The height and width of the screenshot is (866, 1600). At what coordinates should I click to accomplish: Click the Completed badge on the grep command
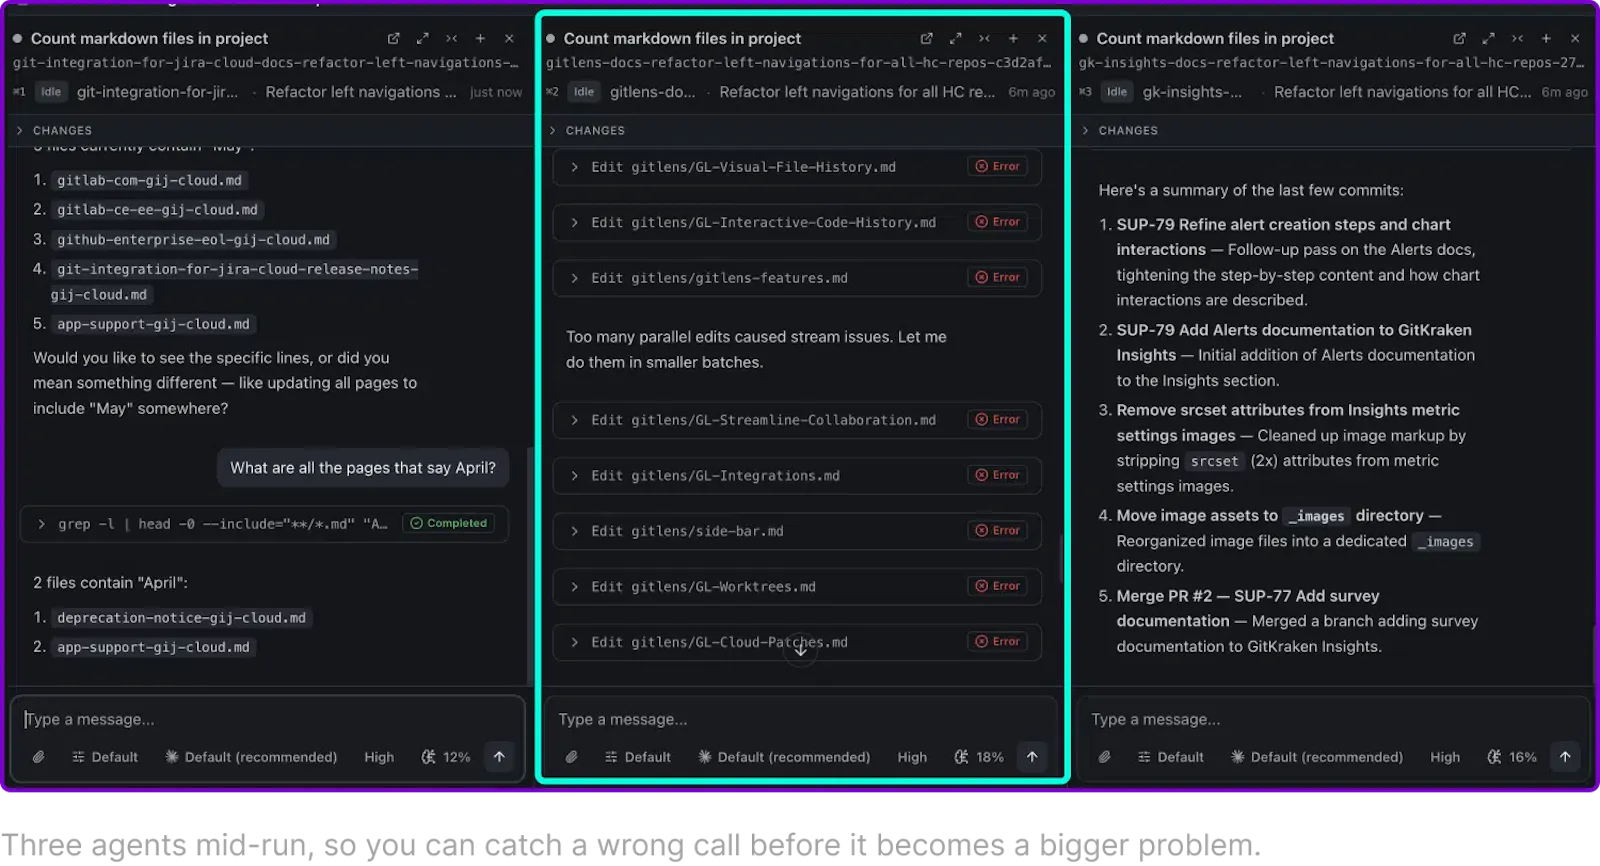pyautogui.click(x=449, y=523)
